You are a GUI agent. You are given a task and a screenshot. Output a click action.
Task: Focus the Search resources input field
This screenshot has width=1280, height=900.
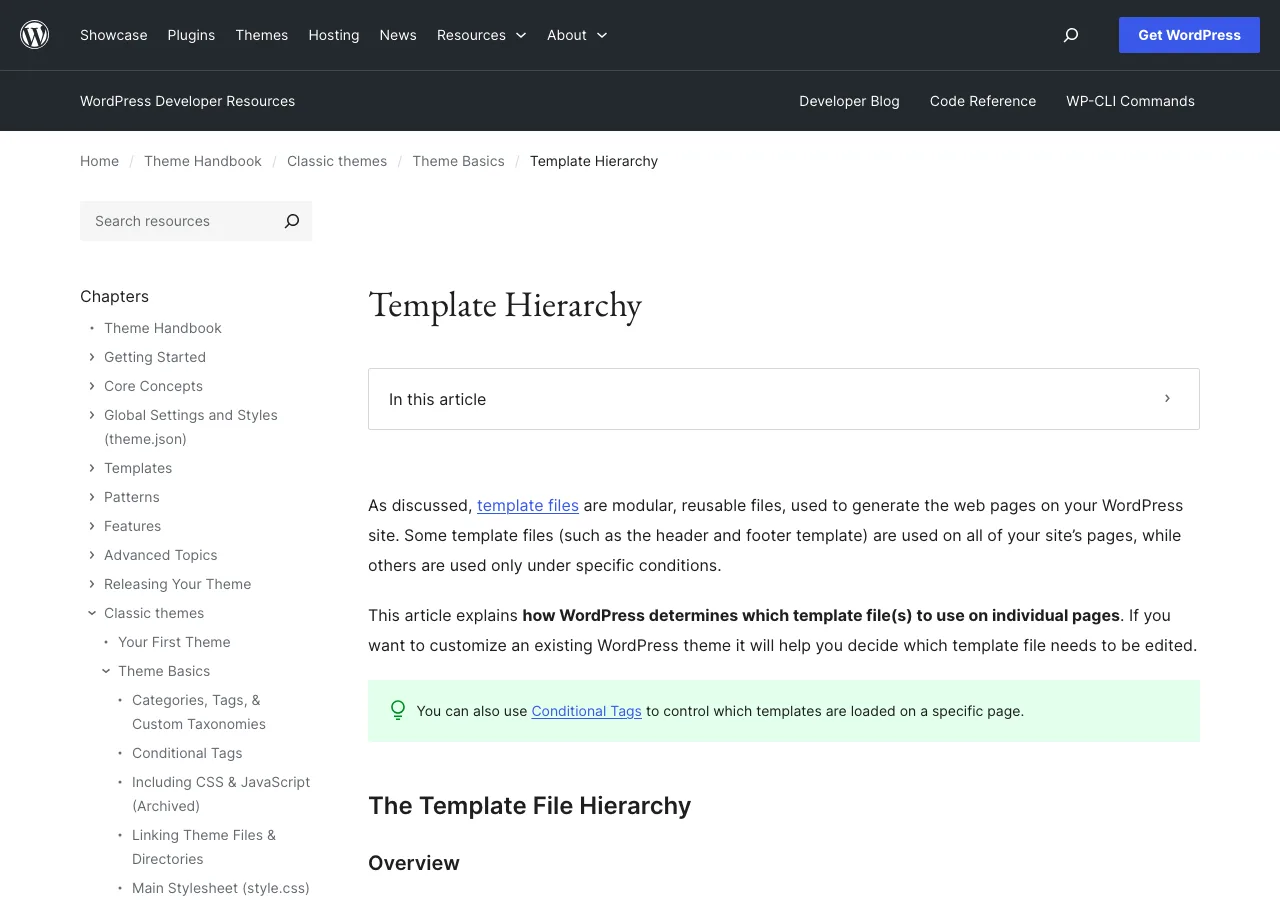(x=178, y=221)
